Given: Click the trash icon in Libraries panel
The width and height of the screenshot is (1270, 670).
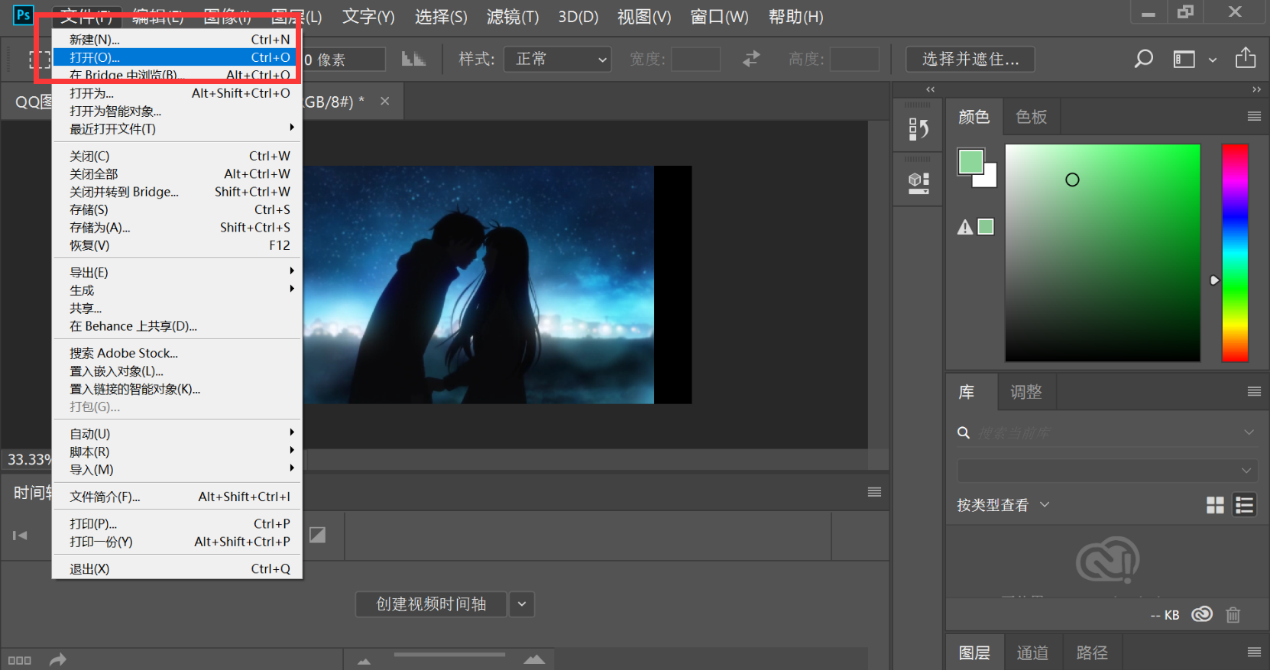Looking at the screenshot, I should (1234, 615).
